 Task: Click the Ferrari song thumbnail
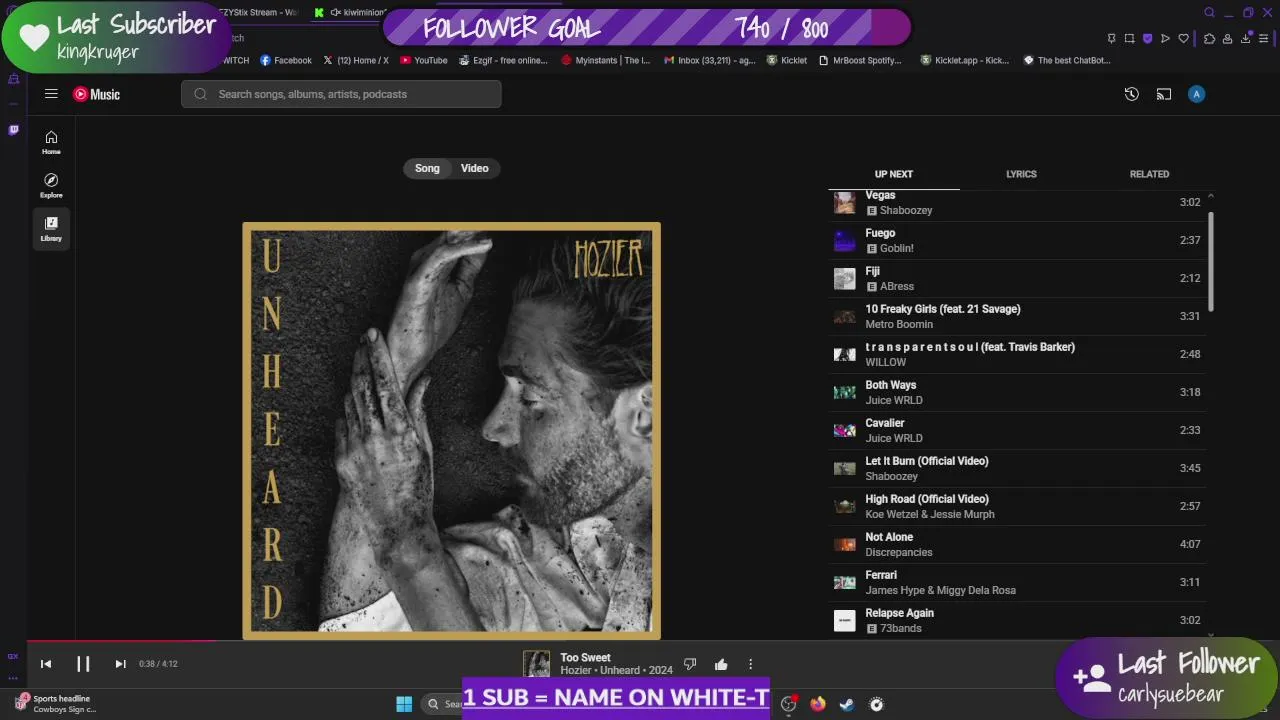coord(845,582)
